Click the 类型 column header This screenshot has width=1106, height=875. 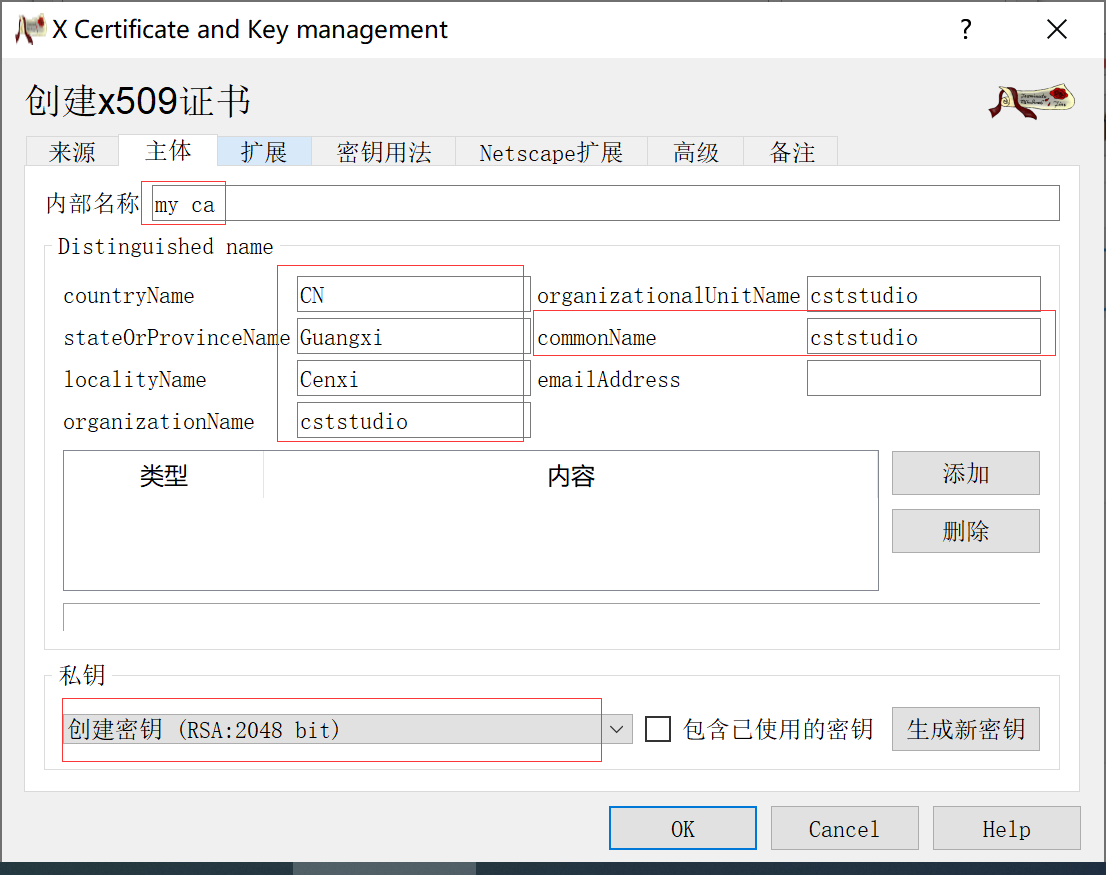[164, 476]
